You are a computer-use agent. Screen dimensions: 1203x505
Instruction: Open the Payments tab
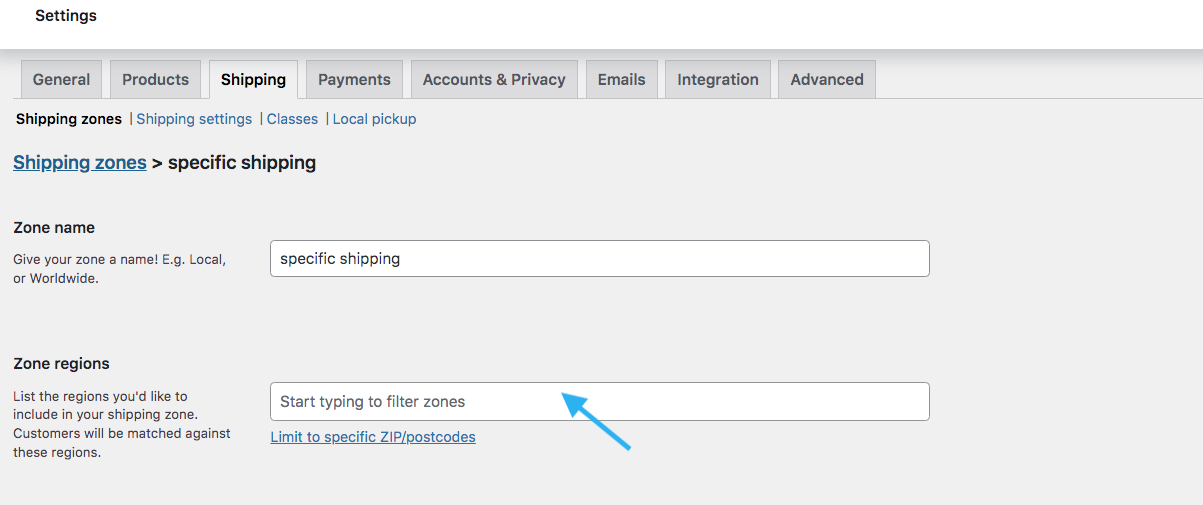(354, 80)
